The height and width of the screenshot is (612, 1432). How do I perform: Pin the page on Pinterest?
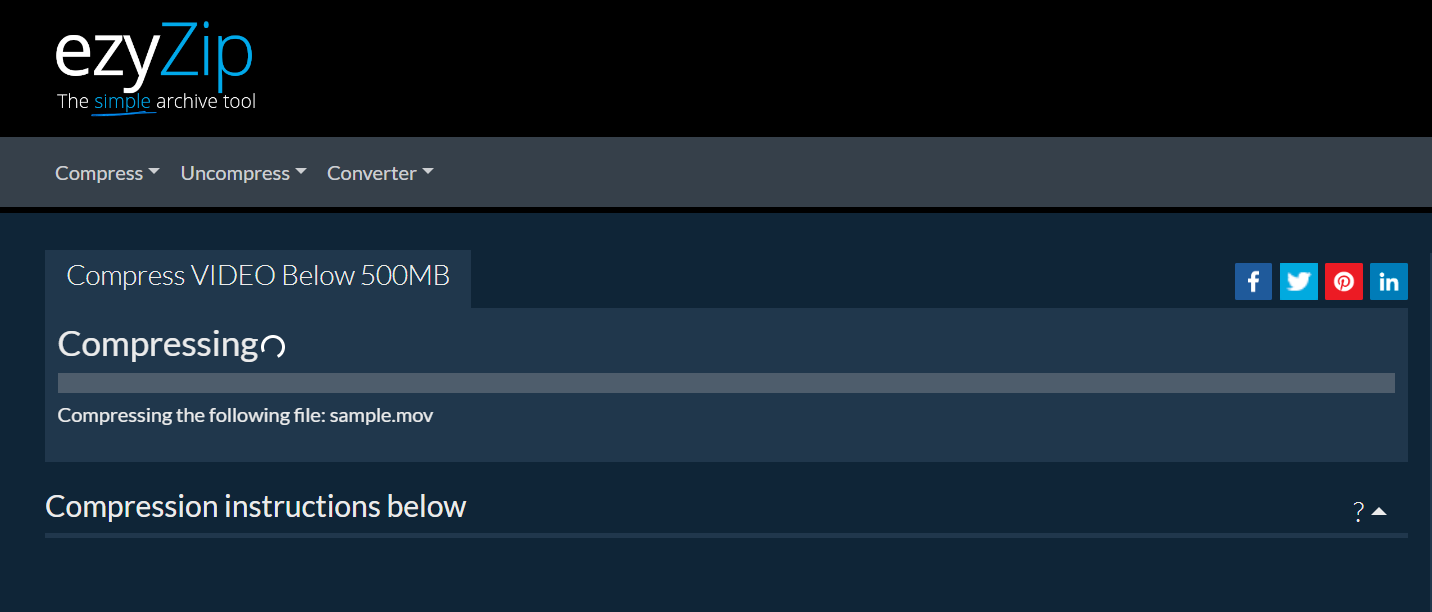point(1343,282)
